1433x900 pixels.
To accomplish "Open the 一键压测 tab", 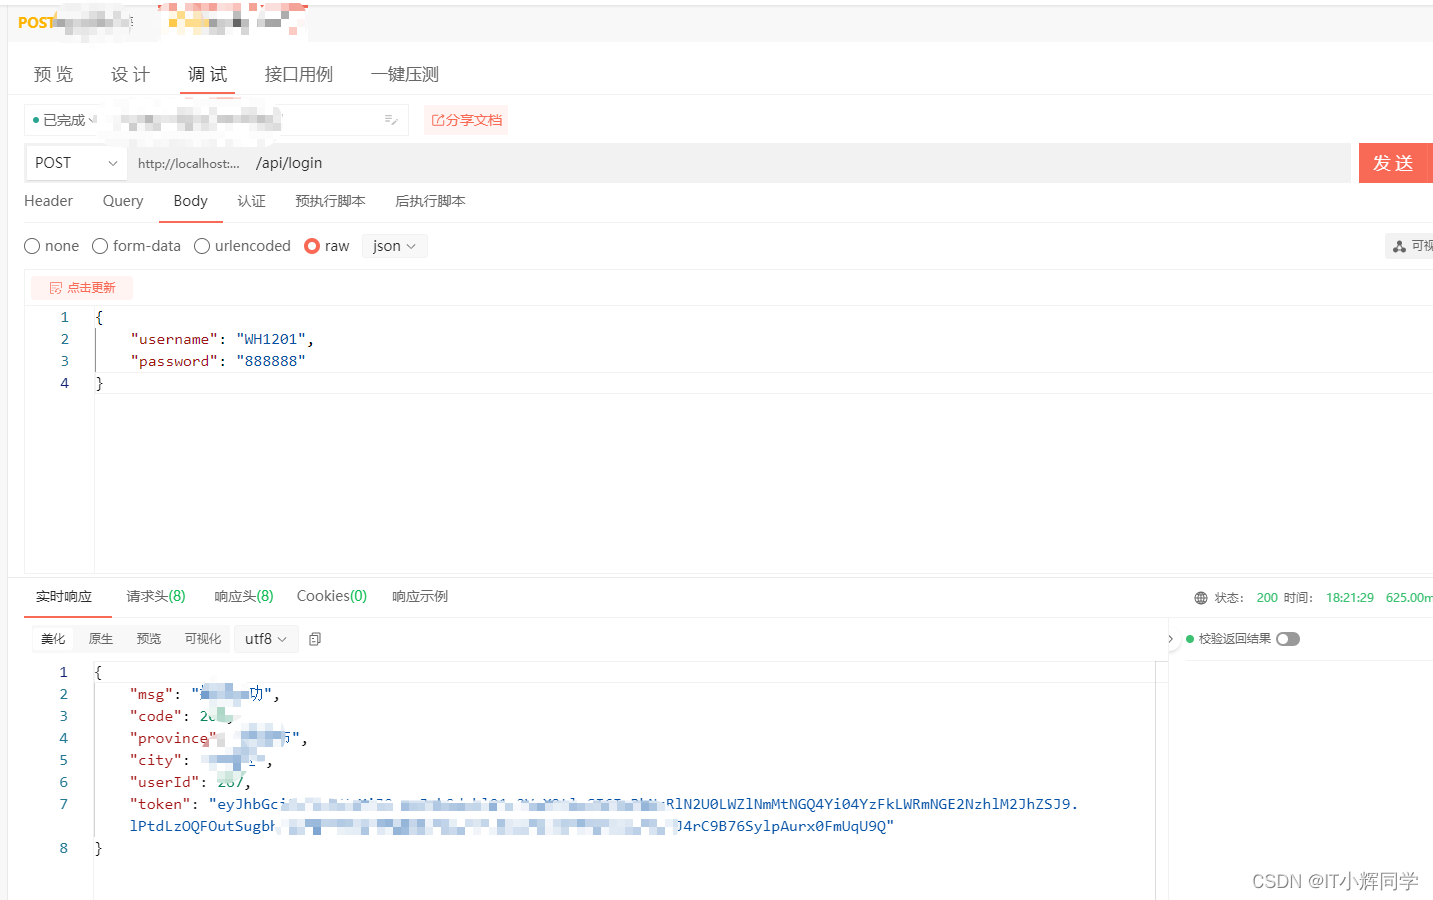I will point(405,74).
